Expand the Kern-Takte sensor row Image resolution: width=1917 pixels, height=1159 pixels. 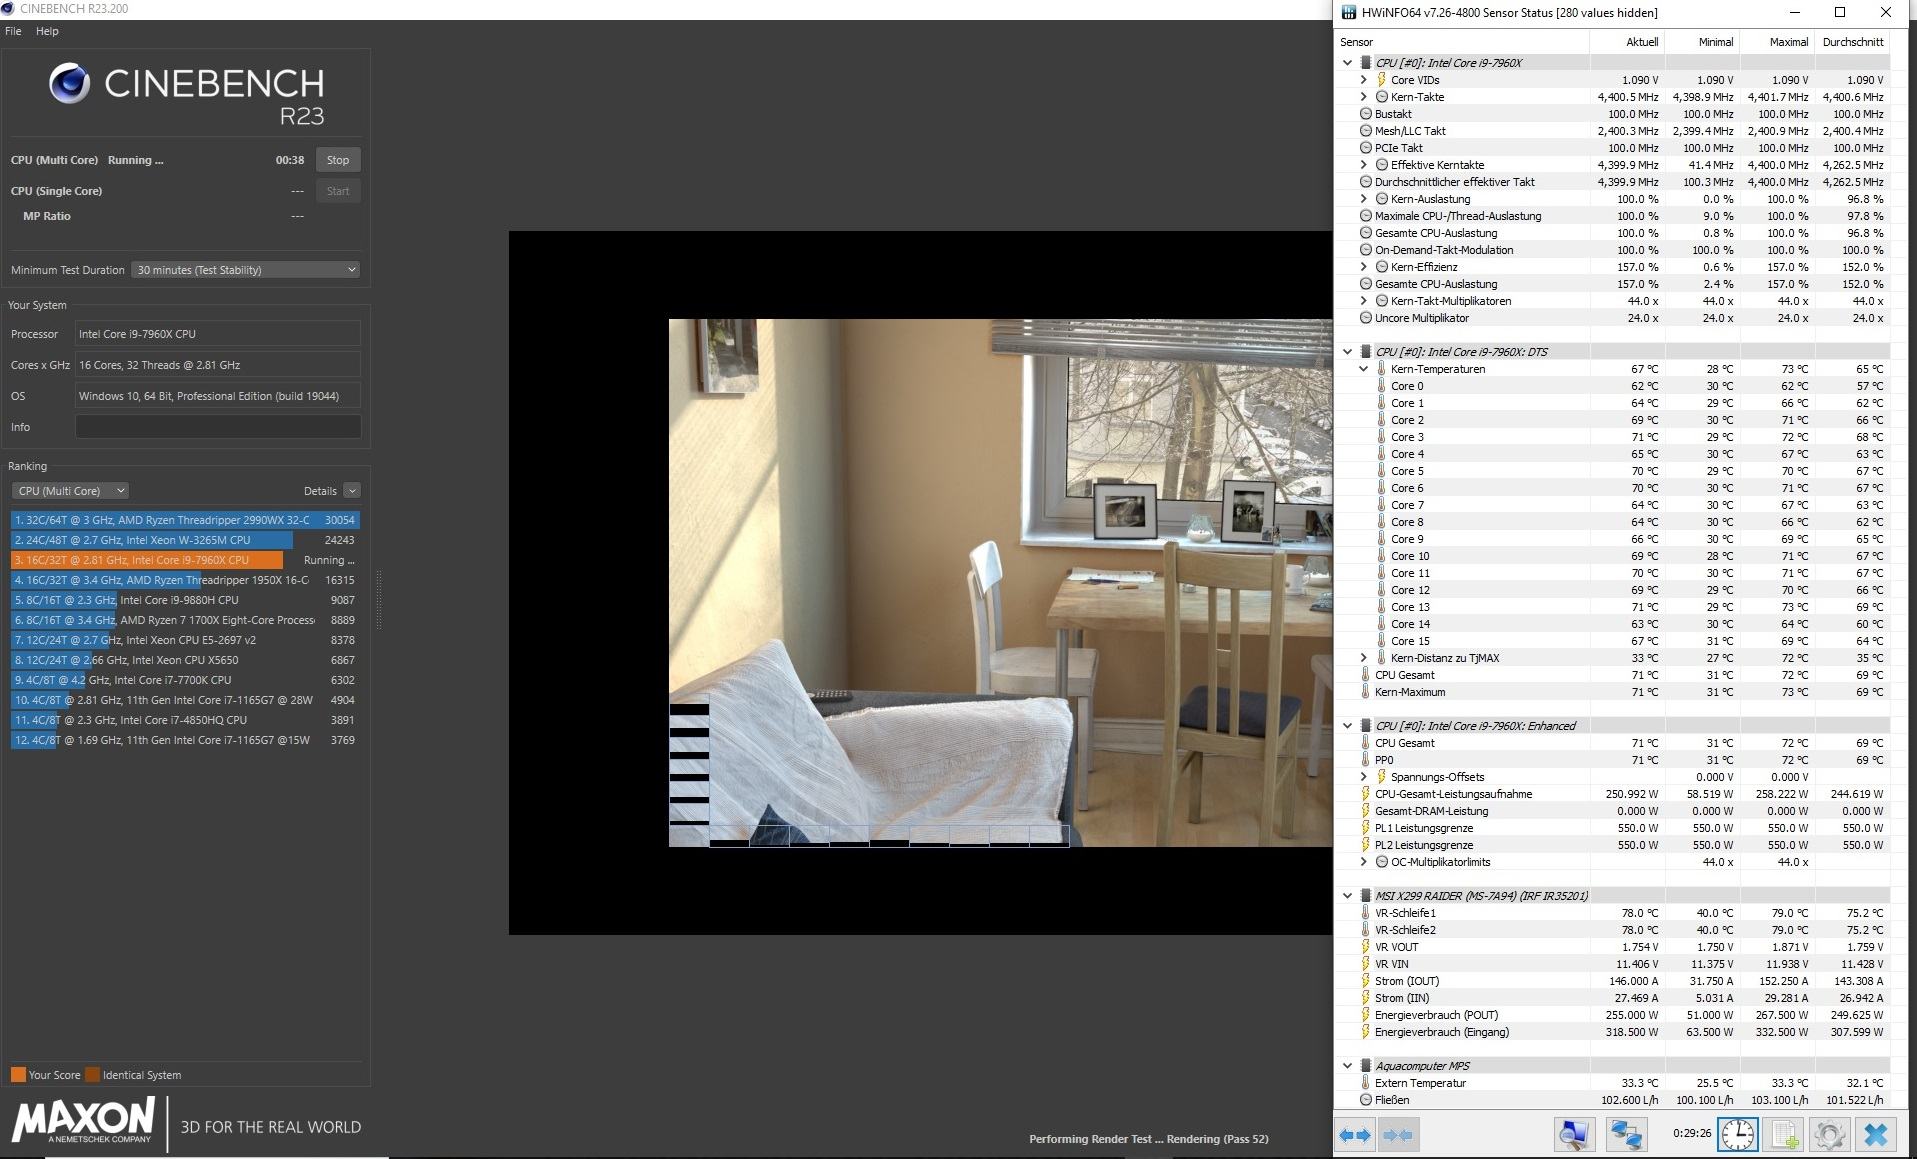1363,97
